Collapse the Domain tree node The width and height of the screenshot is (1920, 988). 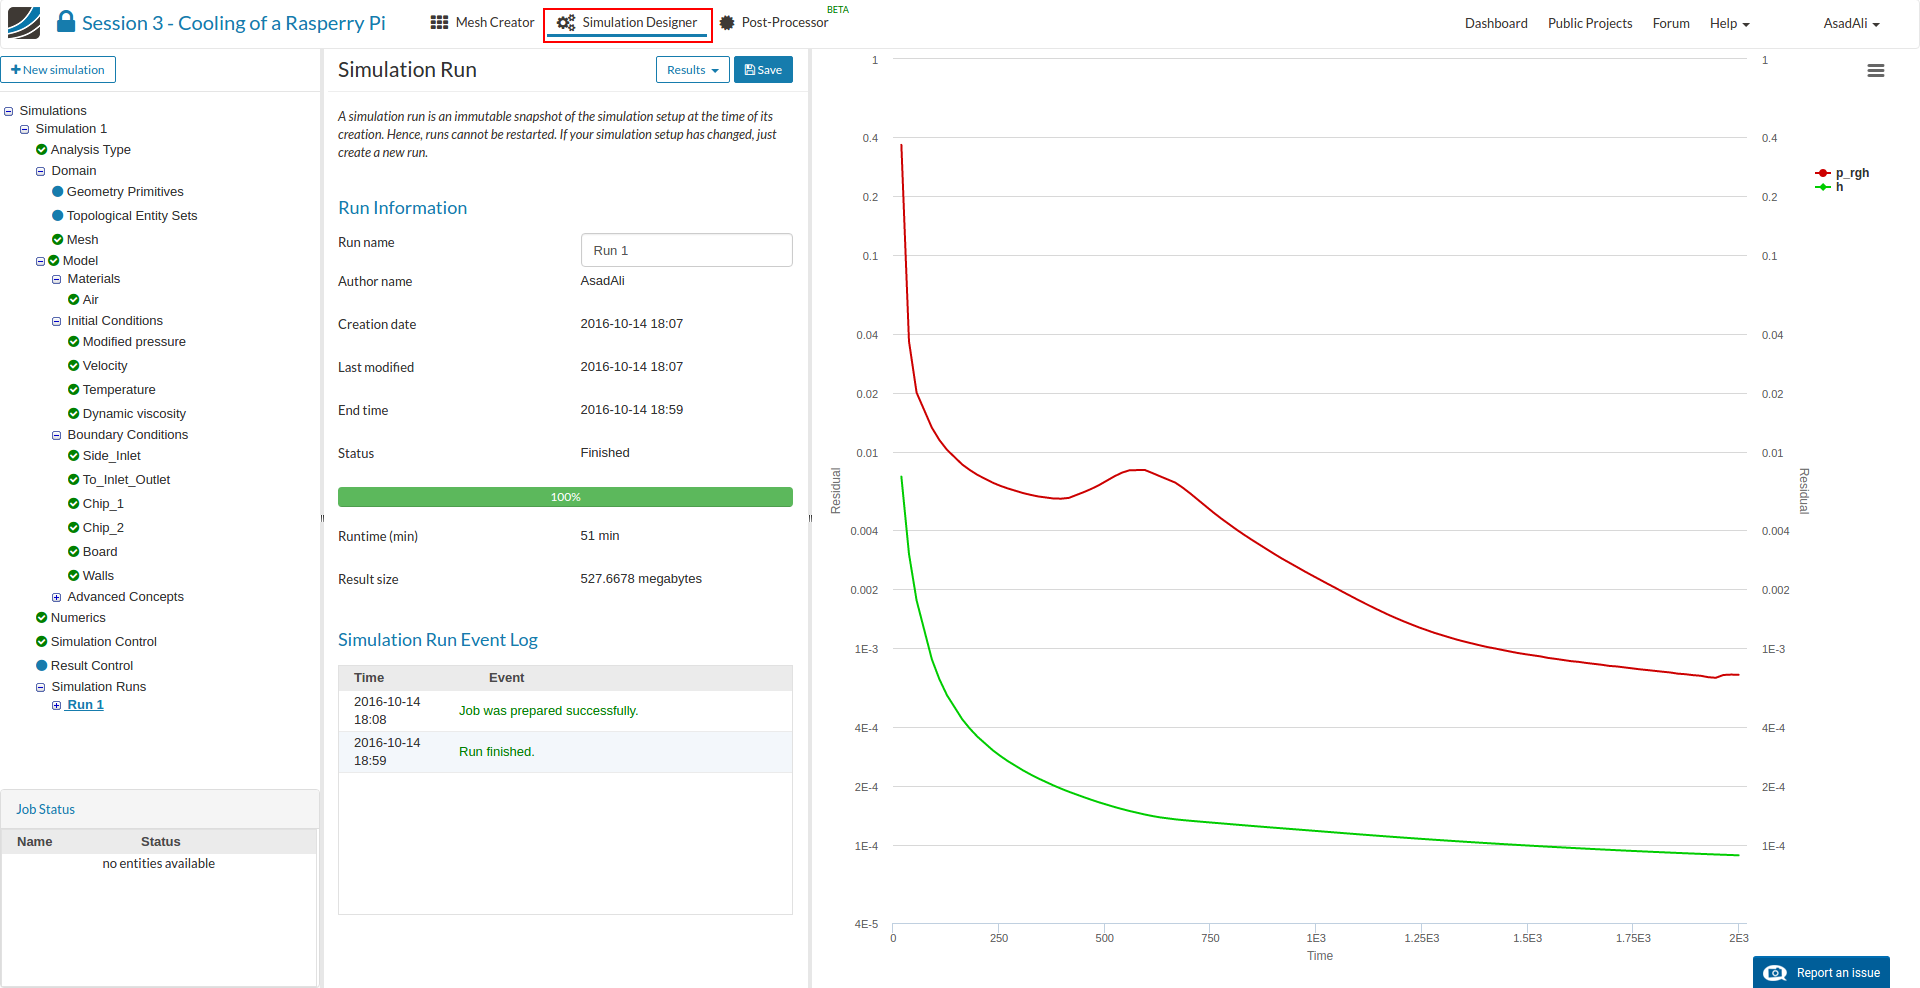pos(41,172)
